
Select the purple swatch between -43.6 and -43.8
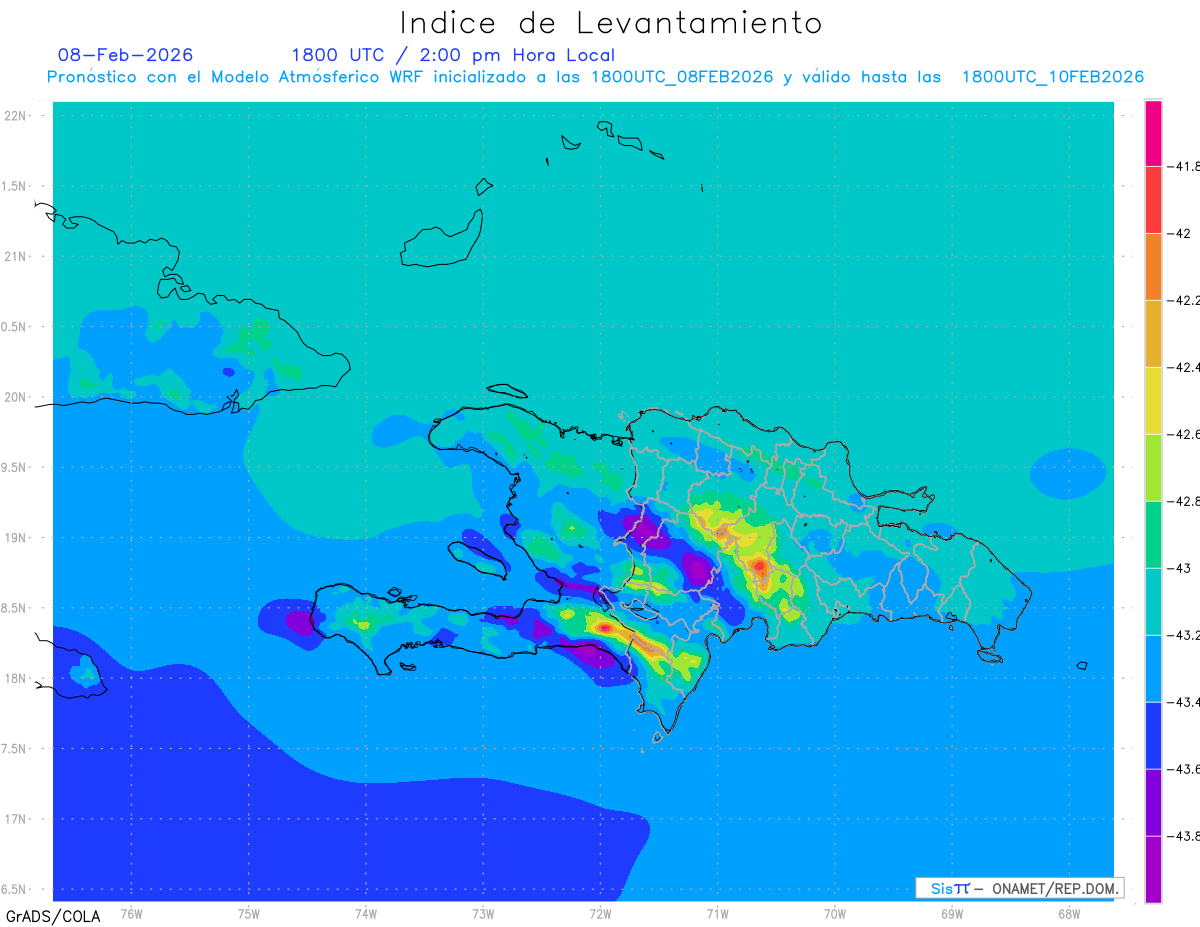1153,803
